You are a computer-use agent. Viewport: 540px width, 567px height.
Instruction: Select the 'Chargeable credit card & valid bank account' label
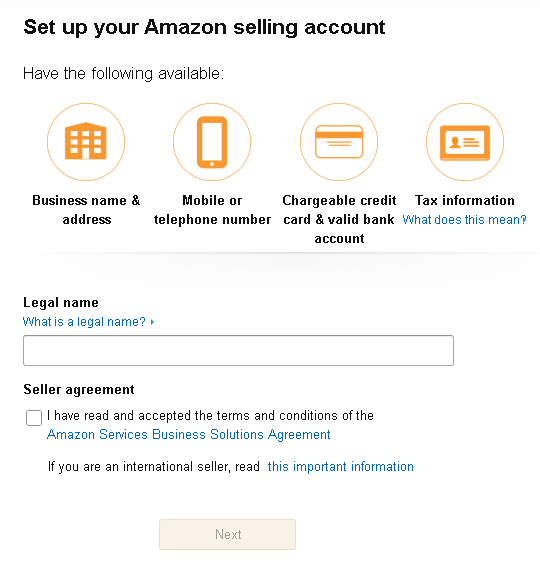coord(339,219)
